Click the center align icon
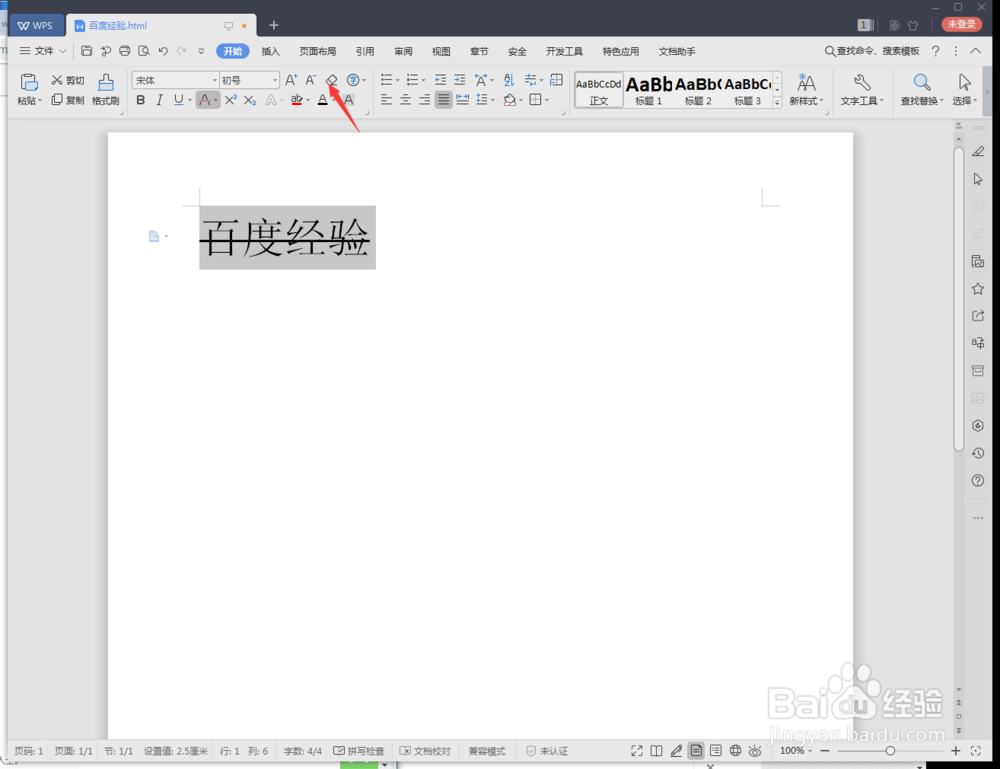 pos(406,99)
